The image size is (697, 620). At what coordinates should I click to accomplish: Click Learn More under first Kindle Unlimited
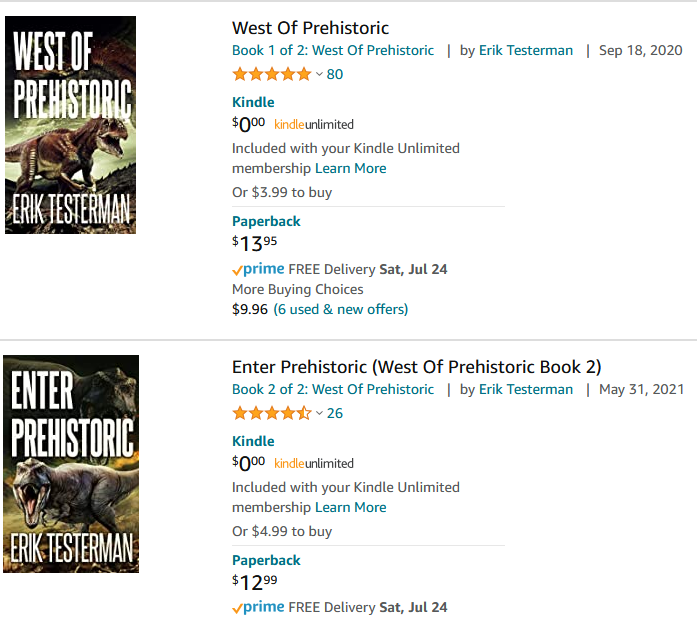pos(351,168)
